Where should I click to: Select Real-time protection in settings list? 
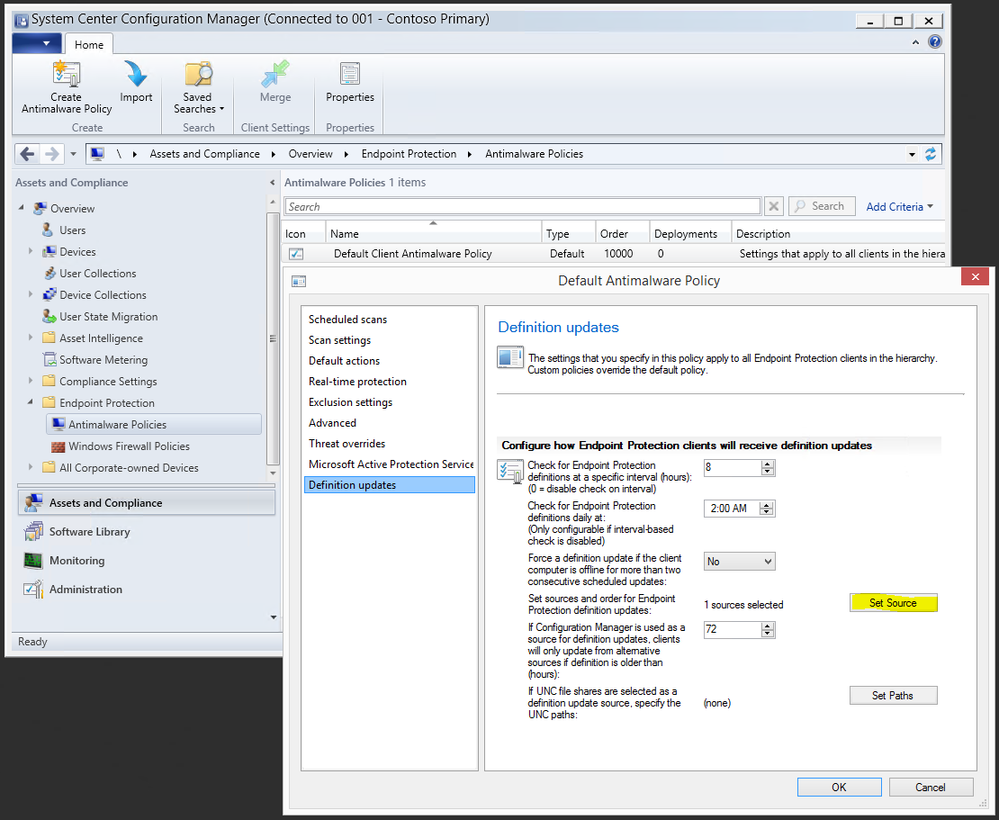tap(357, 382)
